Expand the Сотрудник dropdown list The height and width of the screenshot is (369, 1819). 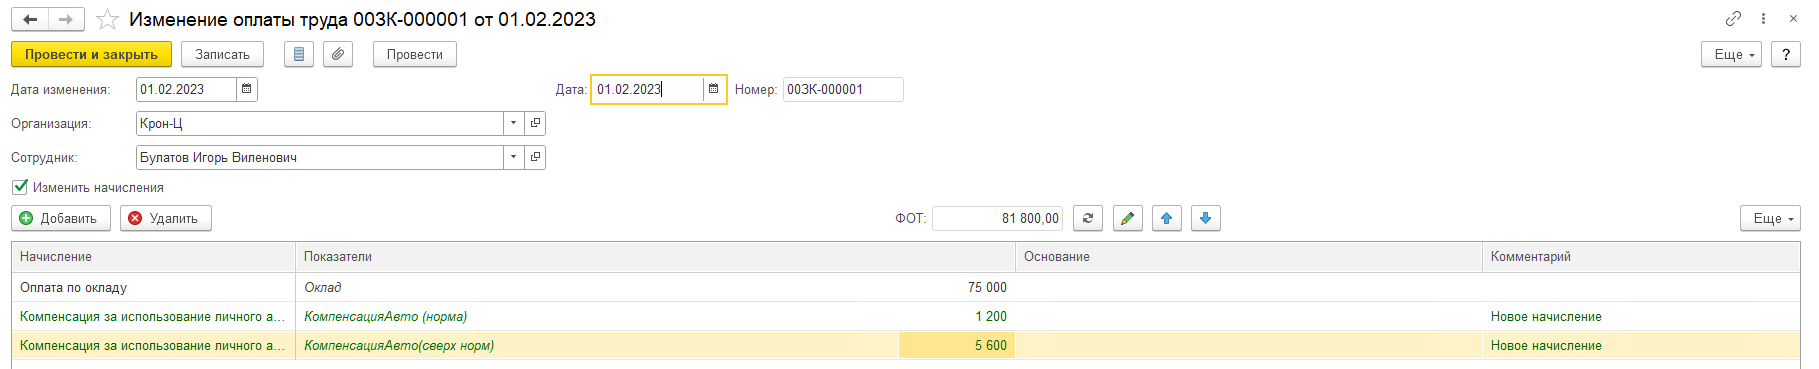tap(514, 157)
